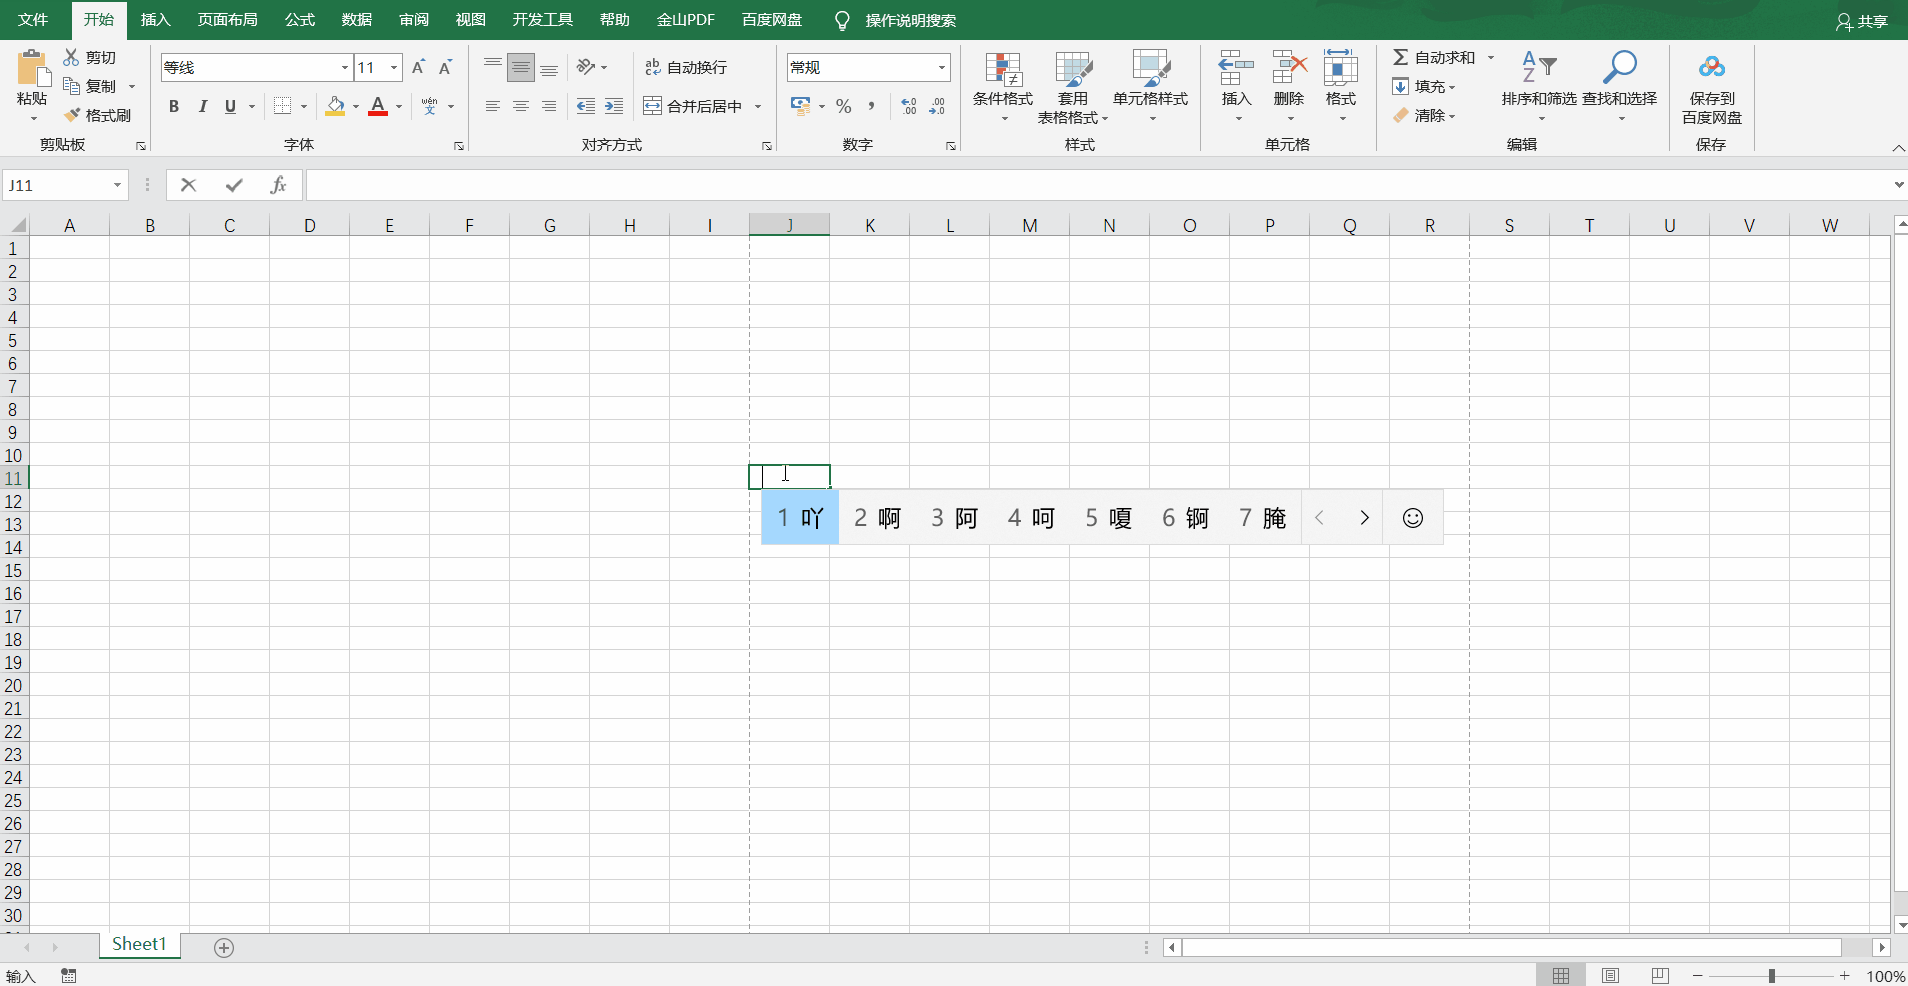The width and height of the screenshot is (1908, 986).
Task: Toggle Underline formatting
Action: point(230,106)
